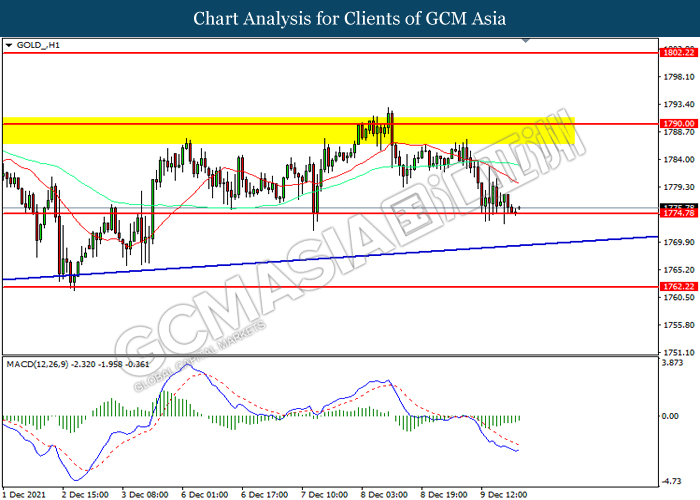Click the Chart Analysis for Clients title
This screenshot has height=500, width=700.
[x=350, y=18]
